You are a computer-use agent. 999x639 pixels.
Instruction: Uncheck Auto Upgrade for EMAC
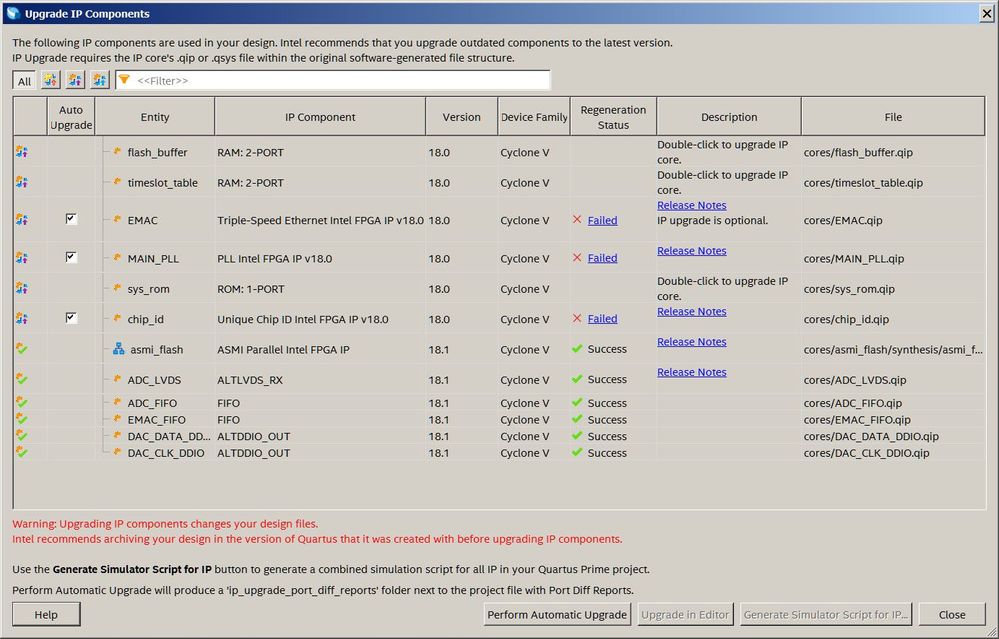tap(71, 219)
